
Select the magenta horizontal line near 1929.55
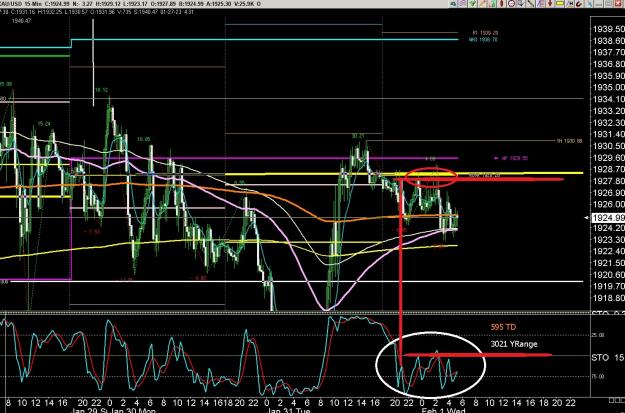(x=265, y=158)
